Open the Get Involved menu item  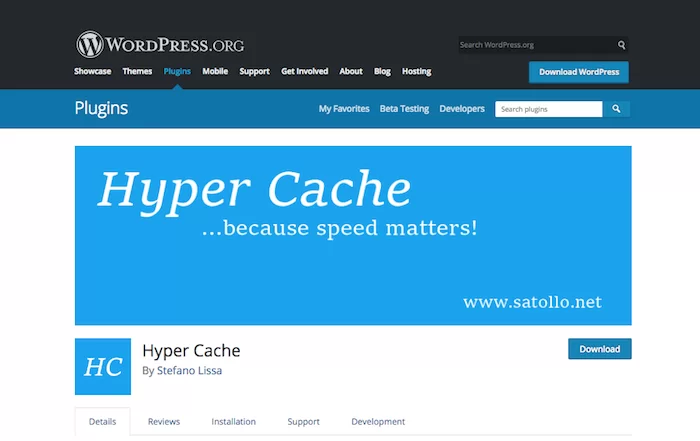[x=305, y=72]
